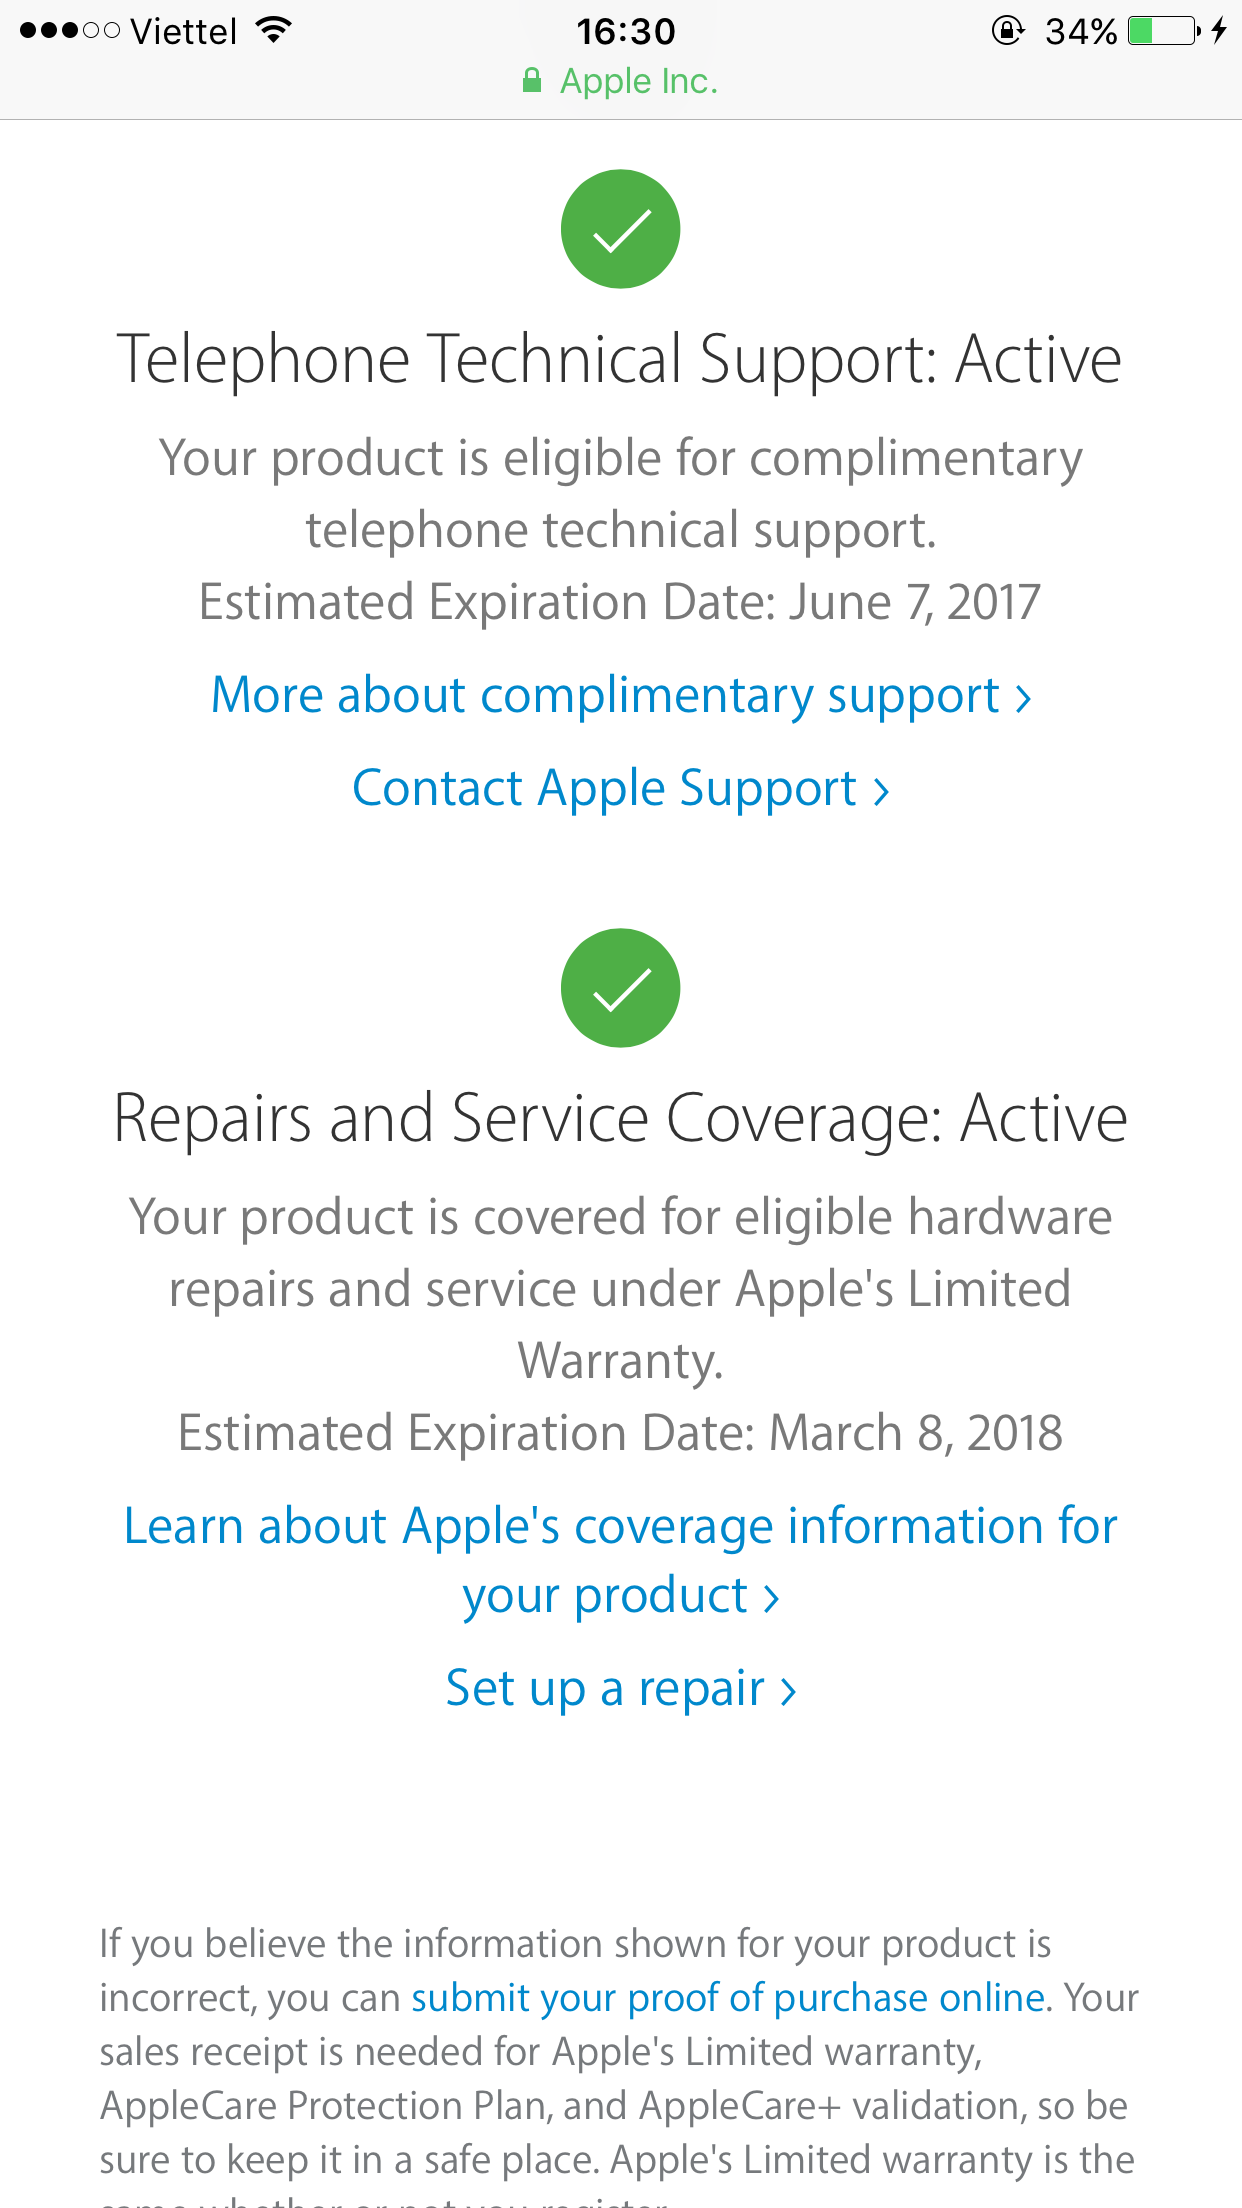Follow submit your proof of purchase online
This screenshot has width=1242, height=2208.
pos(728,1998)
